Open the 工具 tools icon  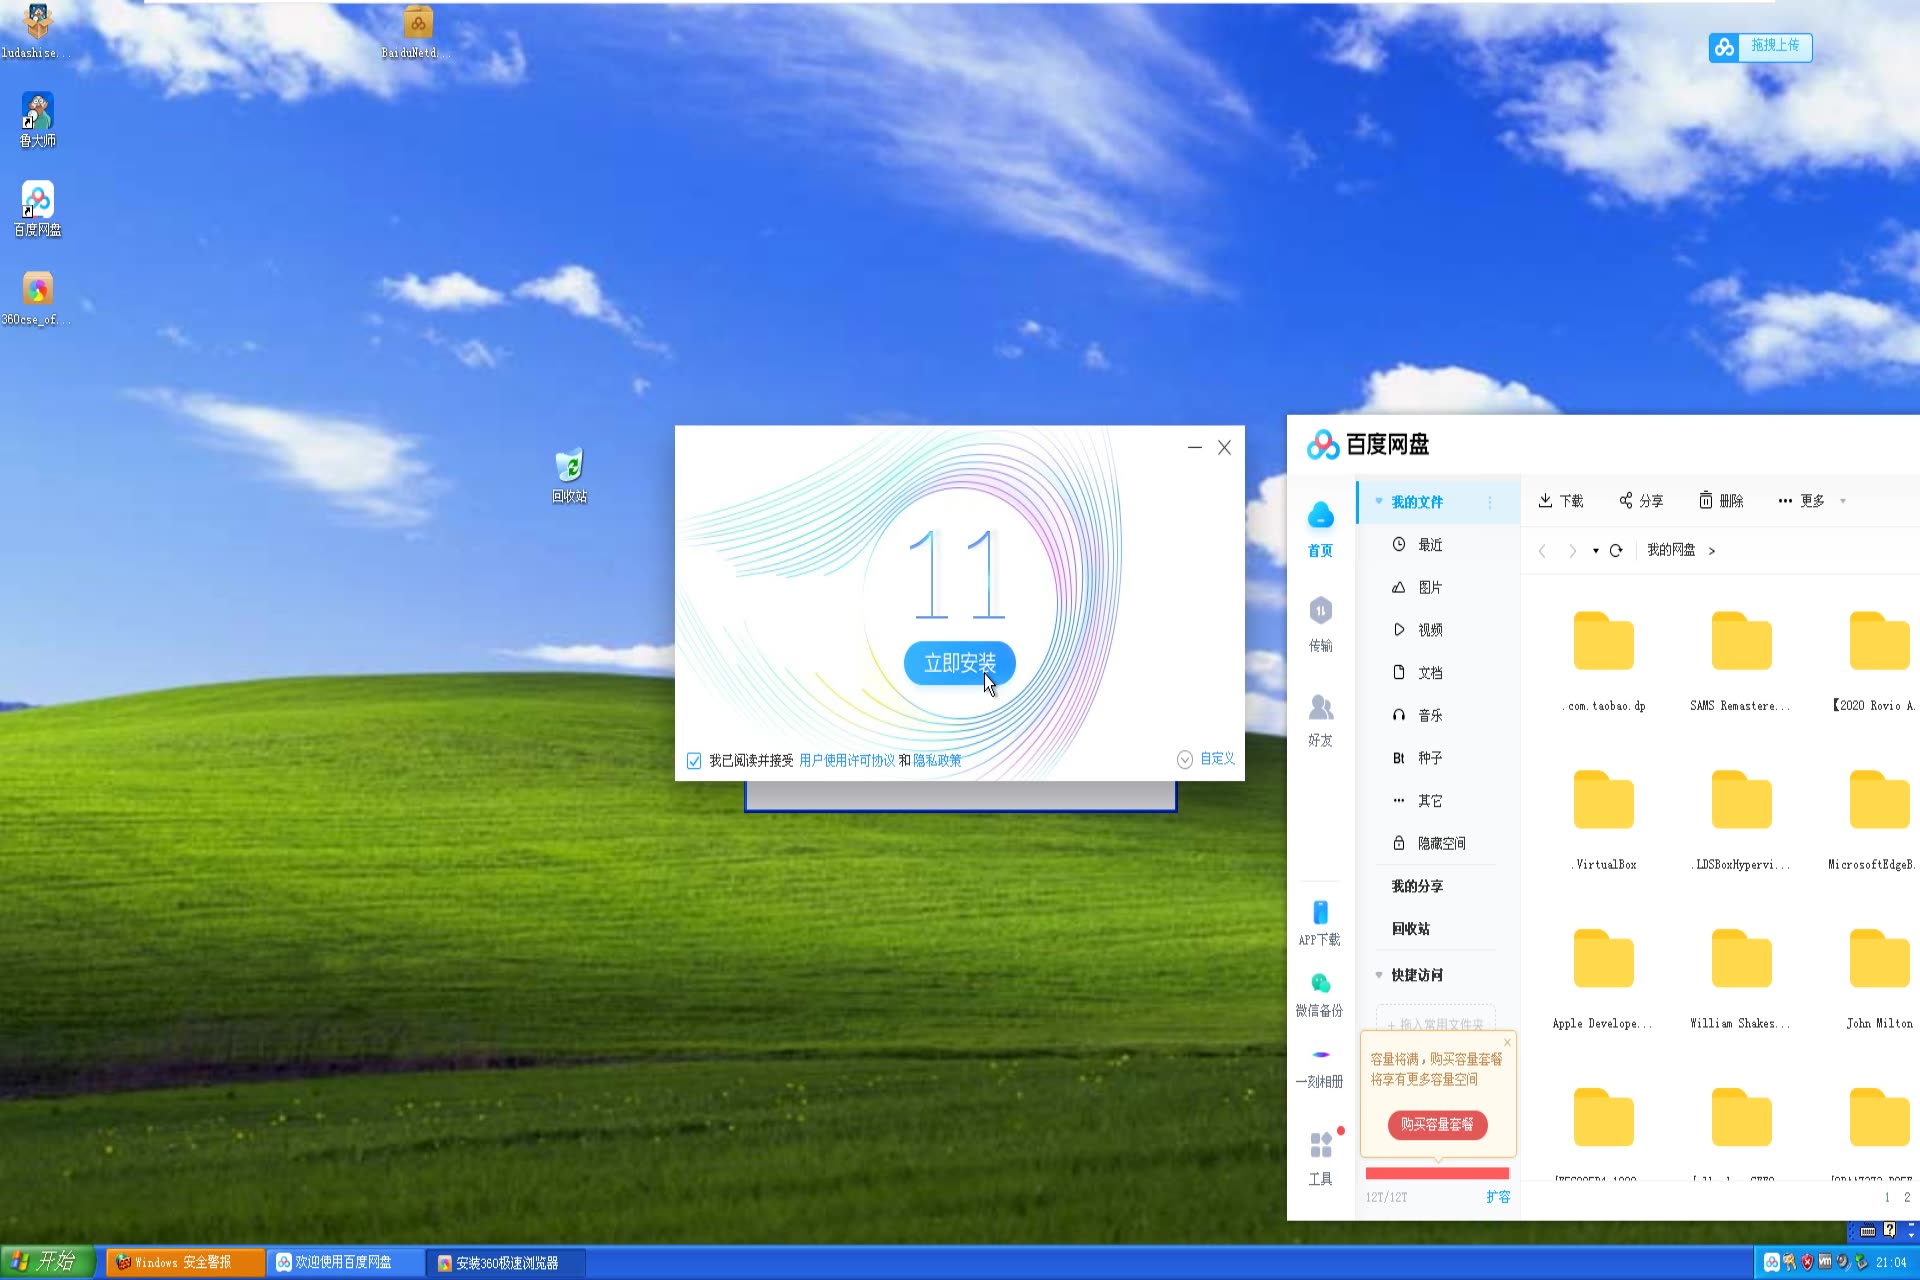click(x=1320, y=1158)
